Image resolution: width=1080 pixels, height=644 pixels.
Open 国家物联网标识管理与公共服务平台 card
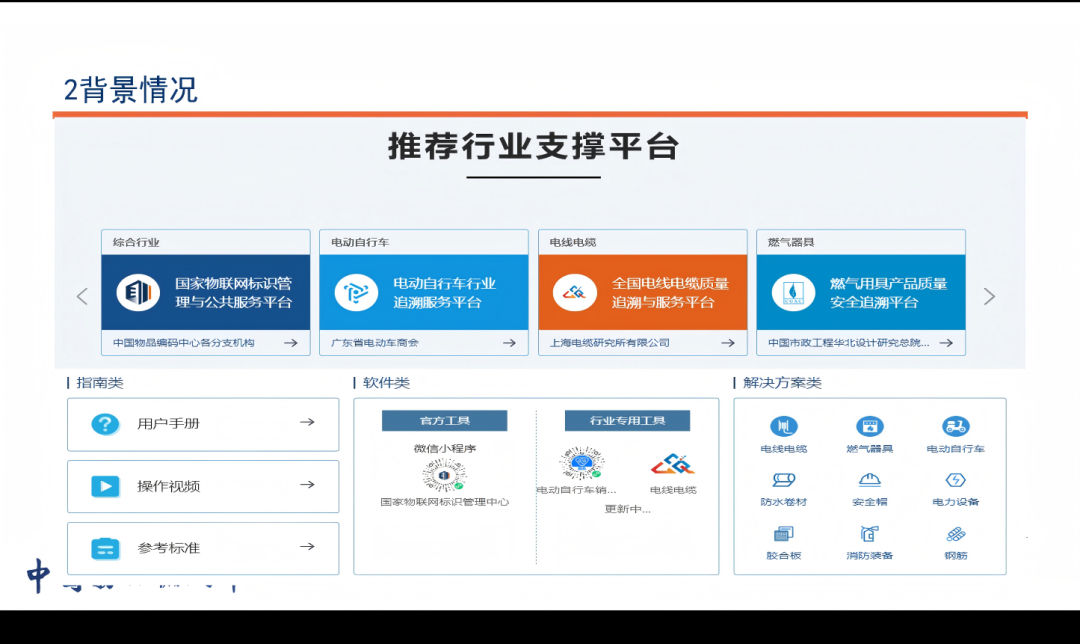tap(205, 292)
